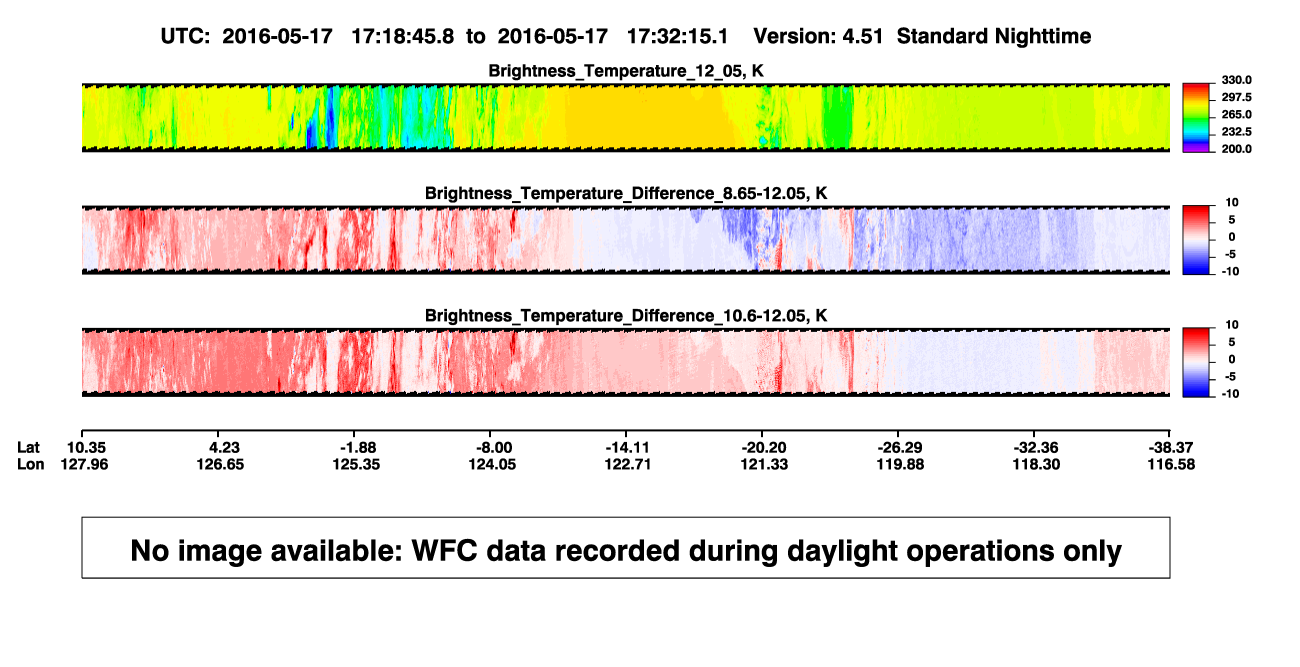The height and width of the screenshot is (667, 1300).
Task: Click the 'Brightness_Temperature_Difference_10.6-12.05, K' title
Action: tap(626, 315)
